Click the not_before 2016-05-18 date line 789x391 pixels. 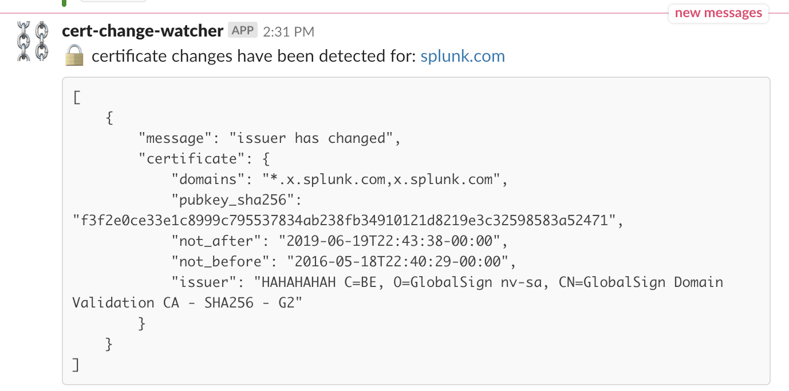344,262
